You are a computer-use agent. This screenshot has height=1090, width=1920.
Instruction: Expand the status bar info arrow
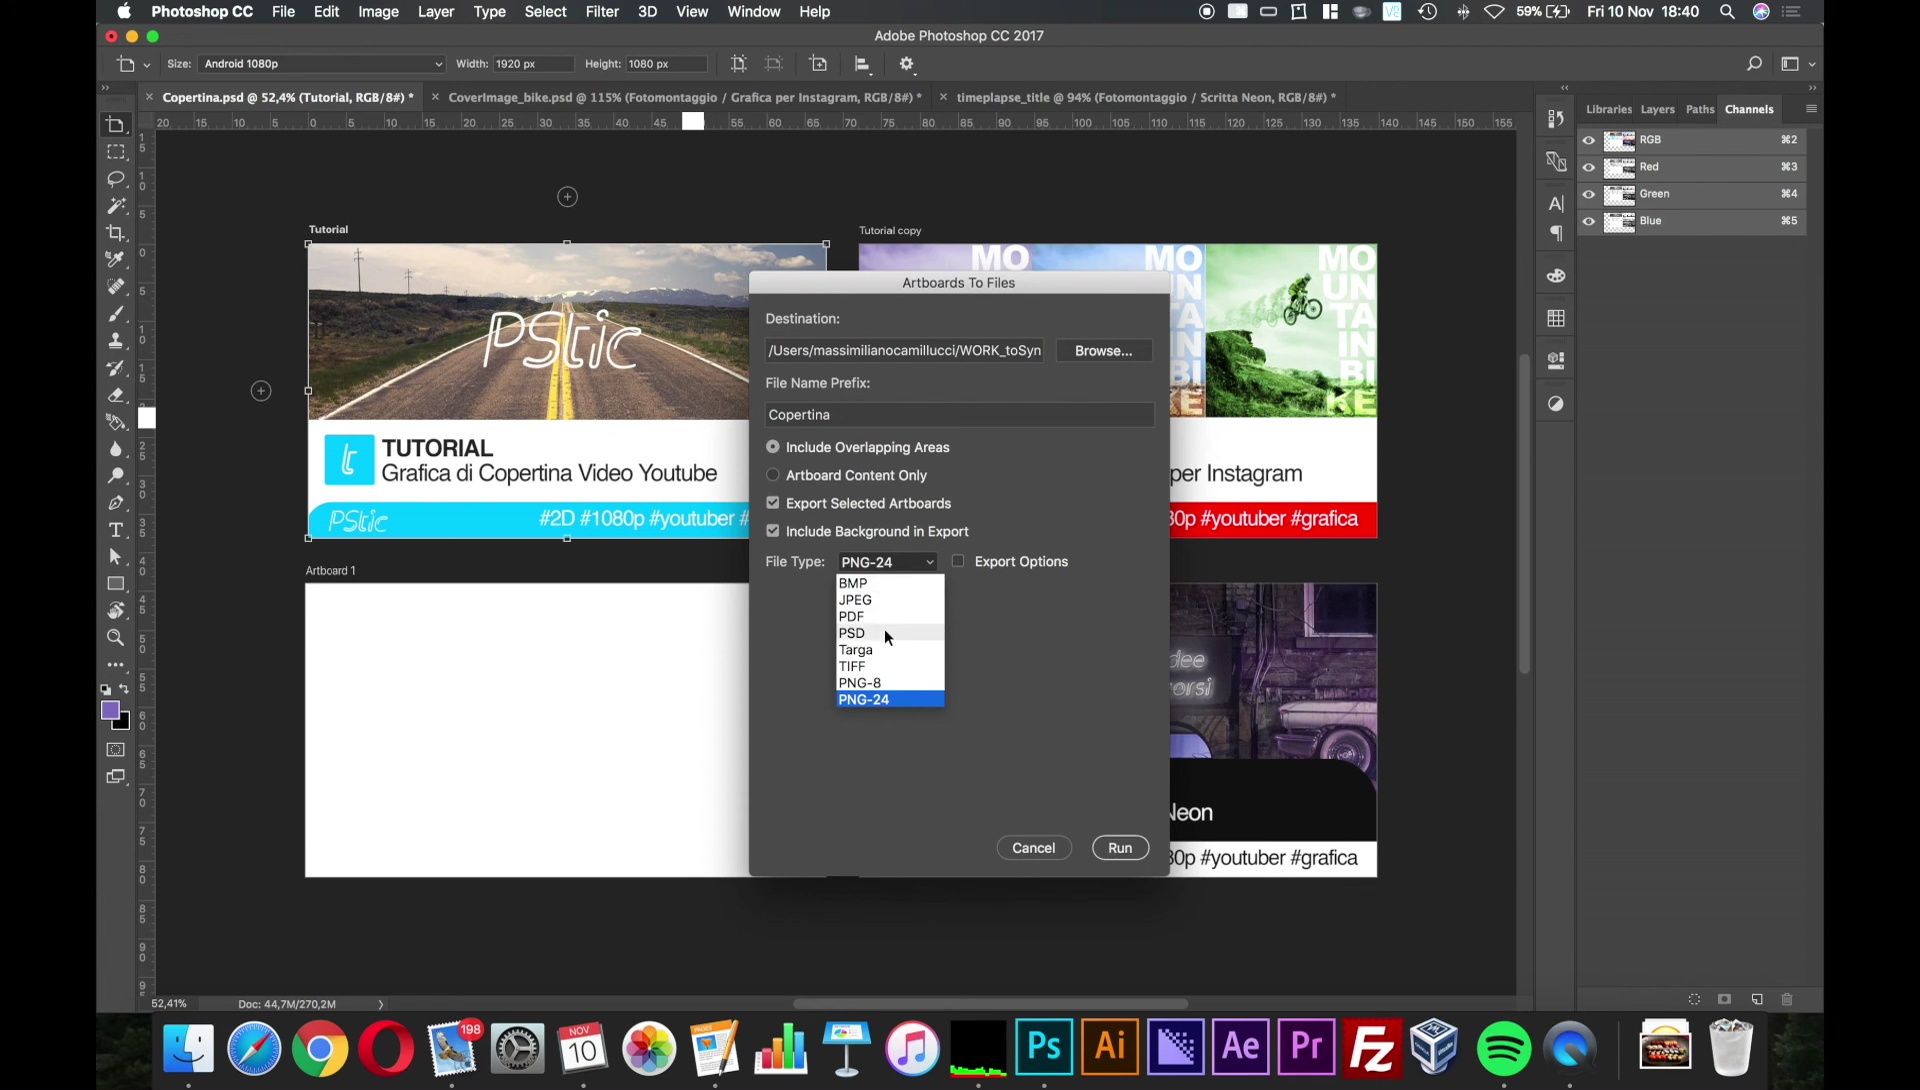pos(380,1004)
